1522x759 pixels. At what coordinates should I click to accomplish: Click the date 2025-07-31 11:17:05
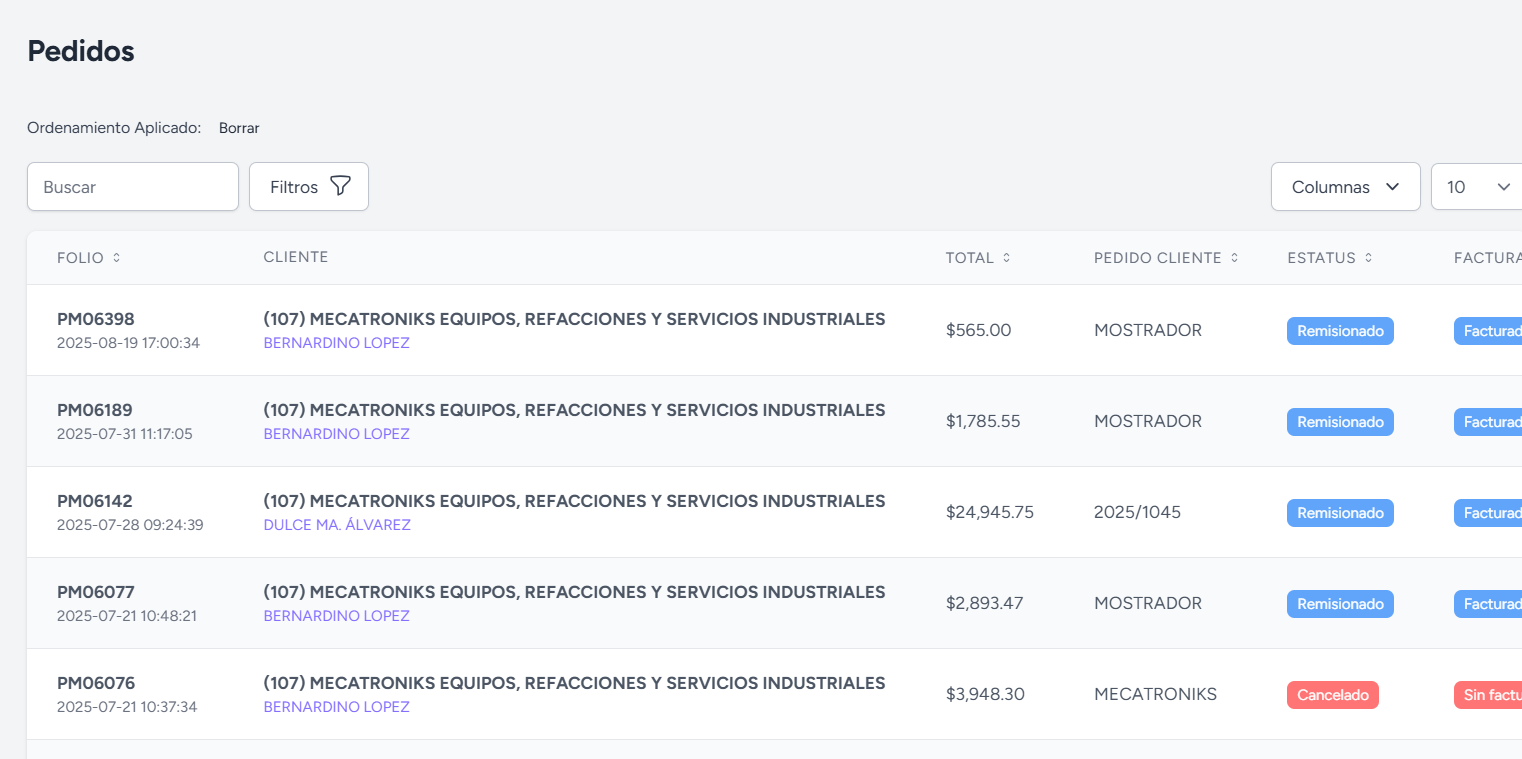click(x=125, y=434)
